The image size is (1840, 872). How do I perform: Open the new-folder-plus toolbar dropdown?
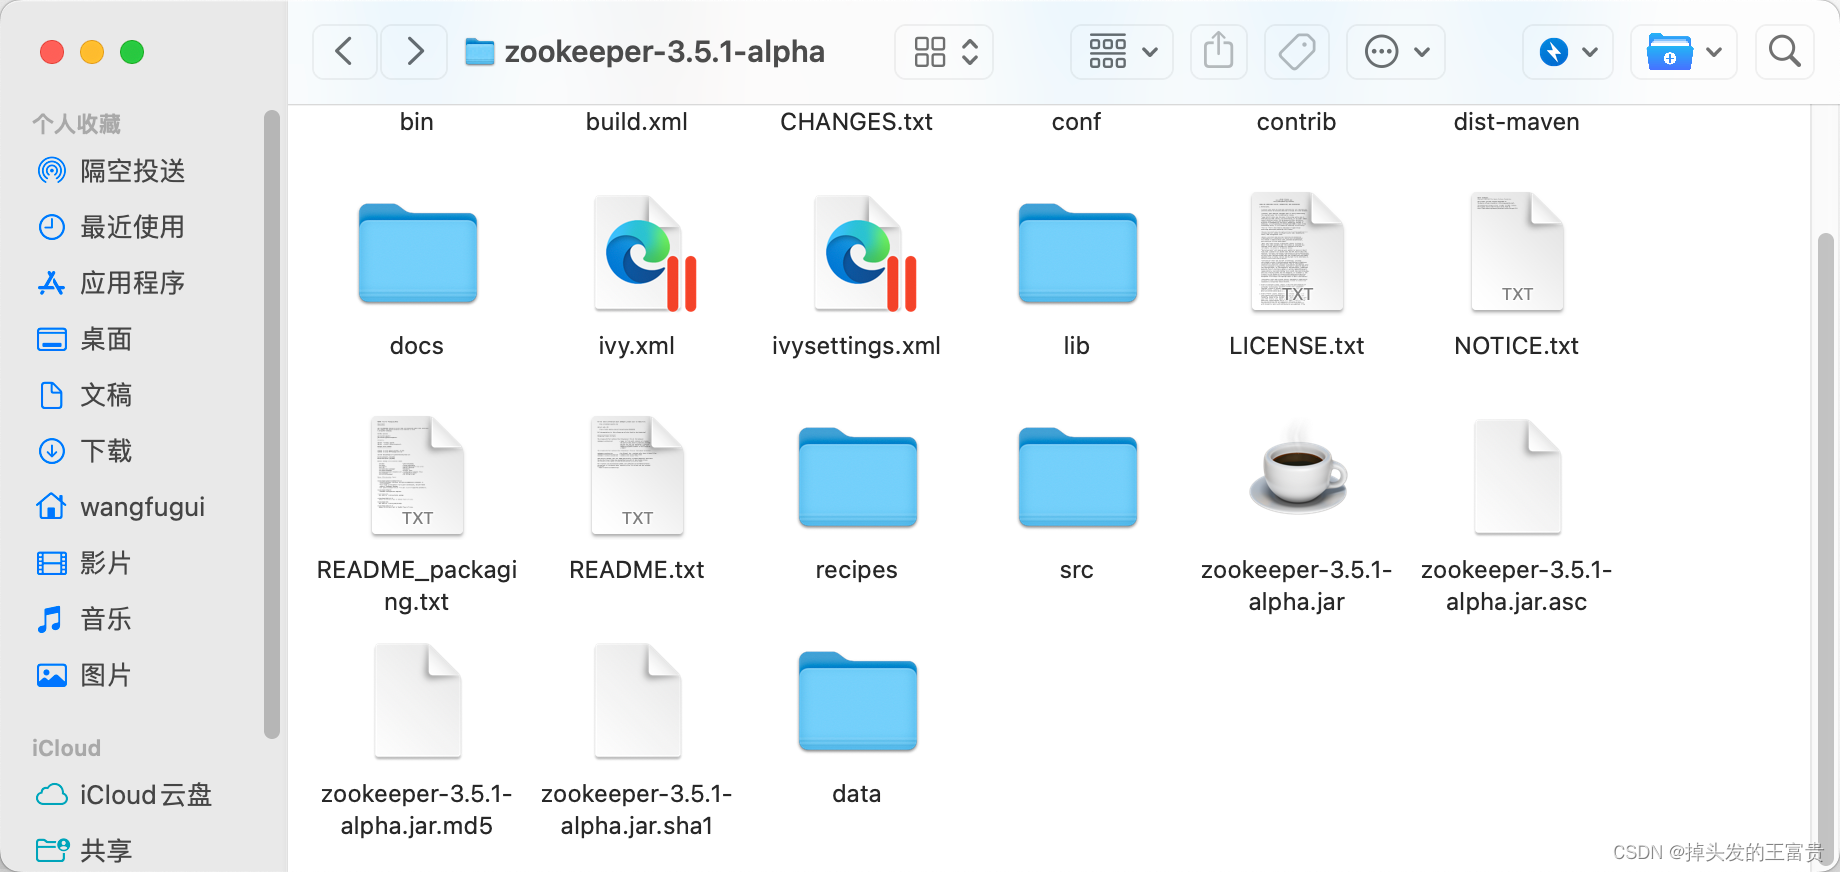coord(1684,51)
